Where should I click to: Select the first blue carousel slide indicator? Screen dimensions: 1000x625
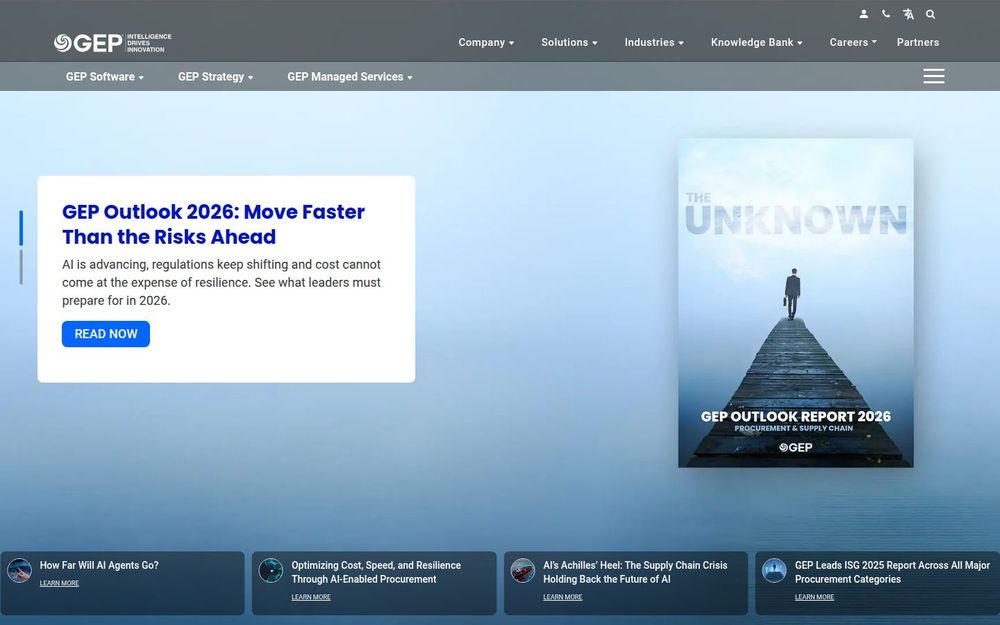(21, 228)
